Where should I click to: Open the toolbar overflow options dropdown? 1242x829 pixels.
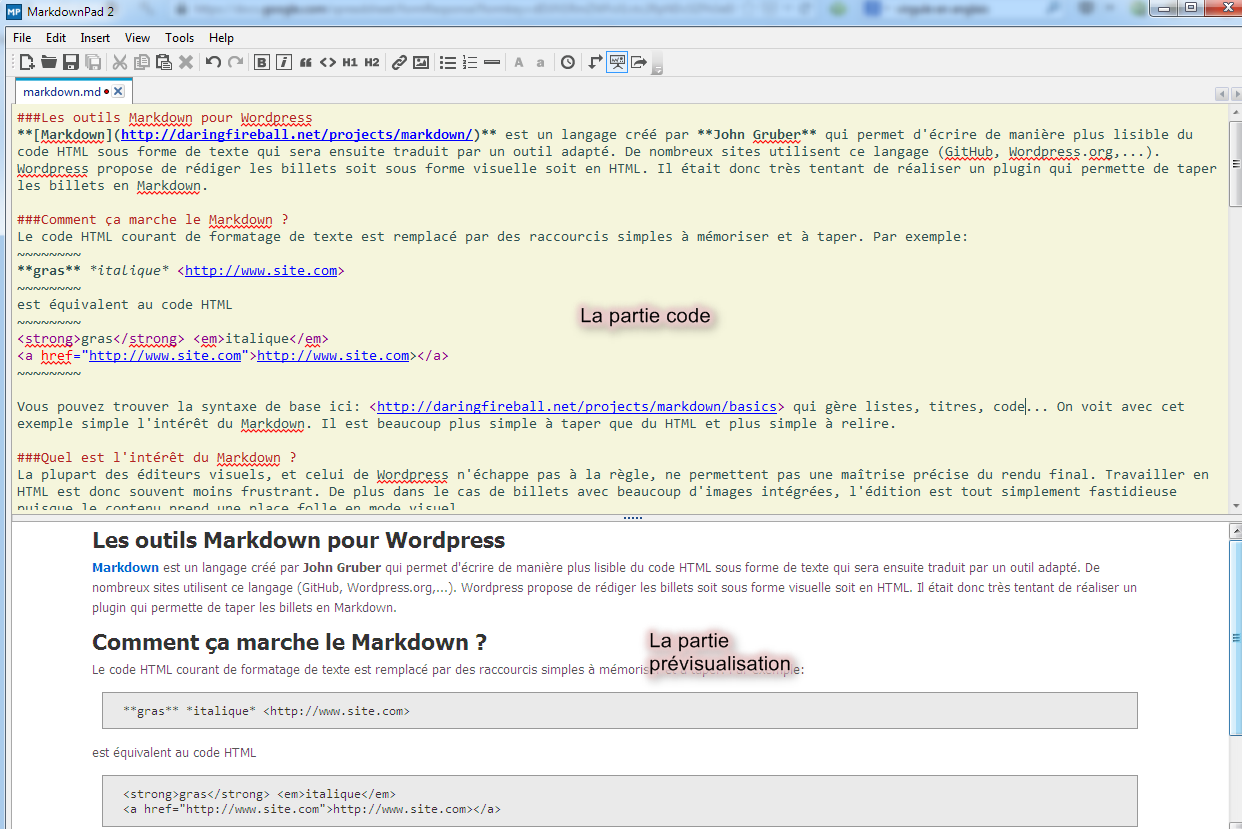[x=659, y=65]
